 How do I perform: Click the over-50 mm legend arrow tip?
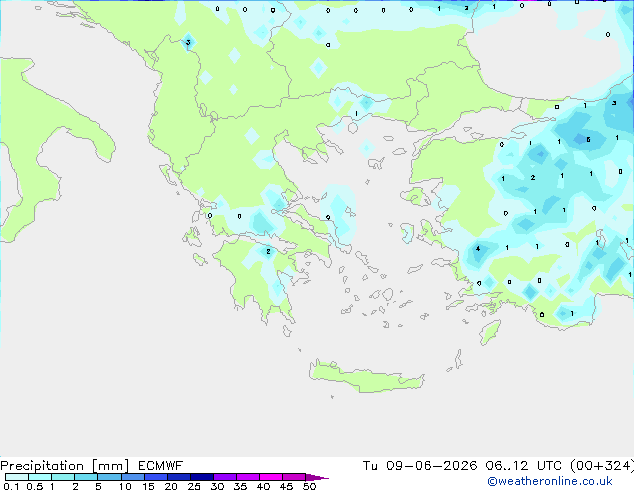(317, 477)
